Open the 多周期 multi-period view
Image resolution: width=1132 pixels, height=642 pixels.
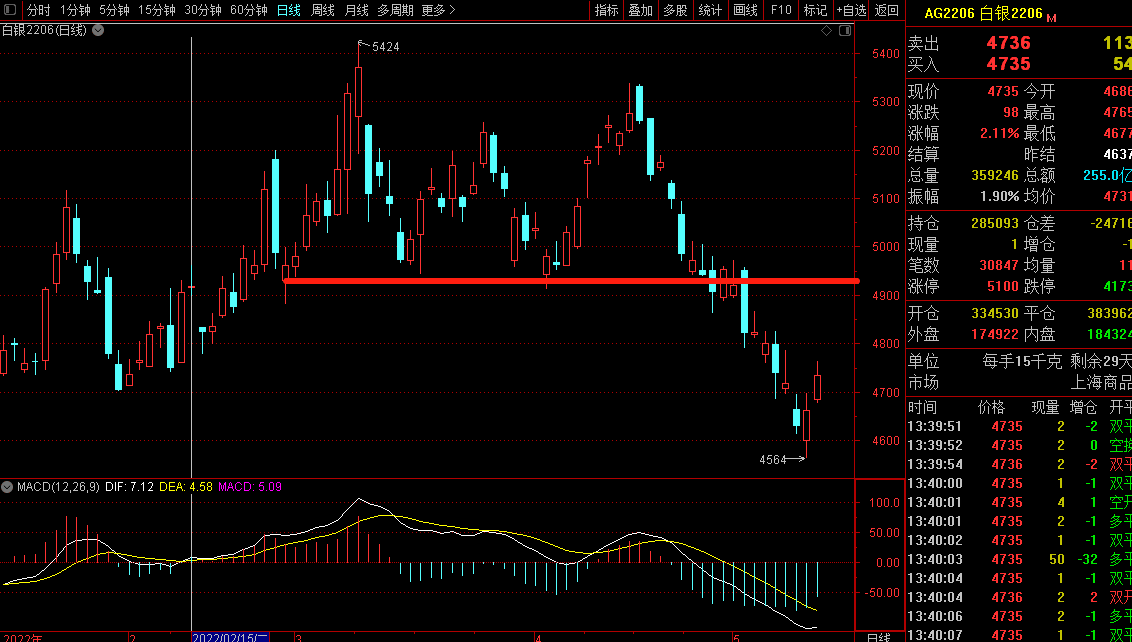coord(396,10)
